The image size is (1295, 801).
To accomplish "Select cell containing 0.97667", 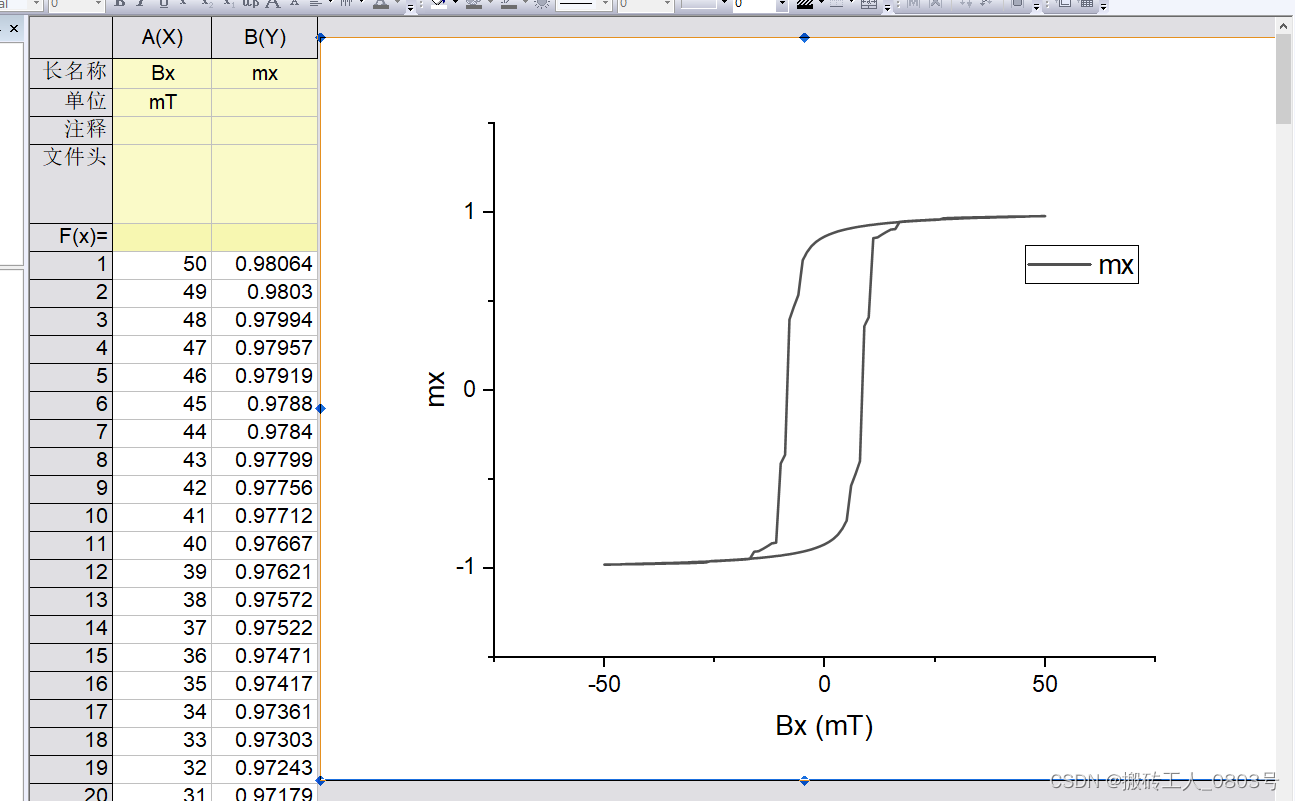I will pyautogui.click(x=265, y=544).
